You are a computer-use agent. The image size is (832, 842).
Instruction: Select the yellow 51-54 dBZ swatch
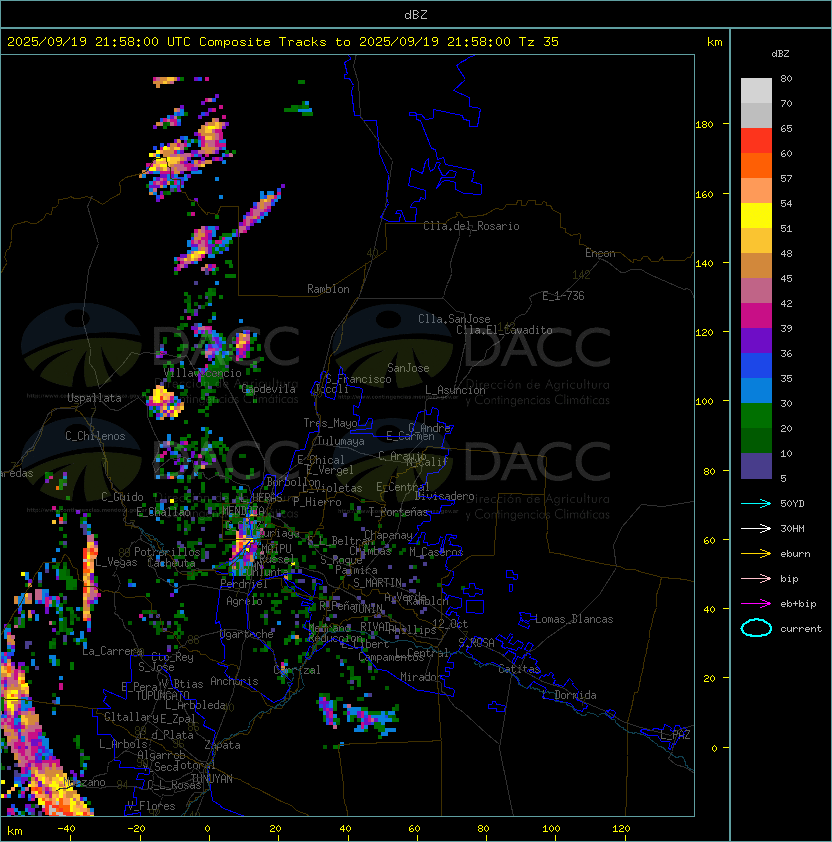(x=756, y=216)
